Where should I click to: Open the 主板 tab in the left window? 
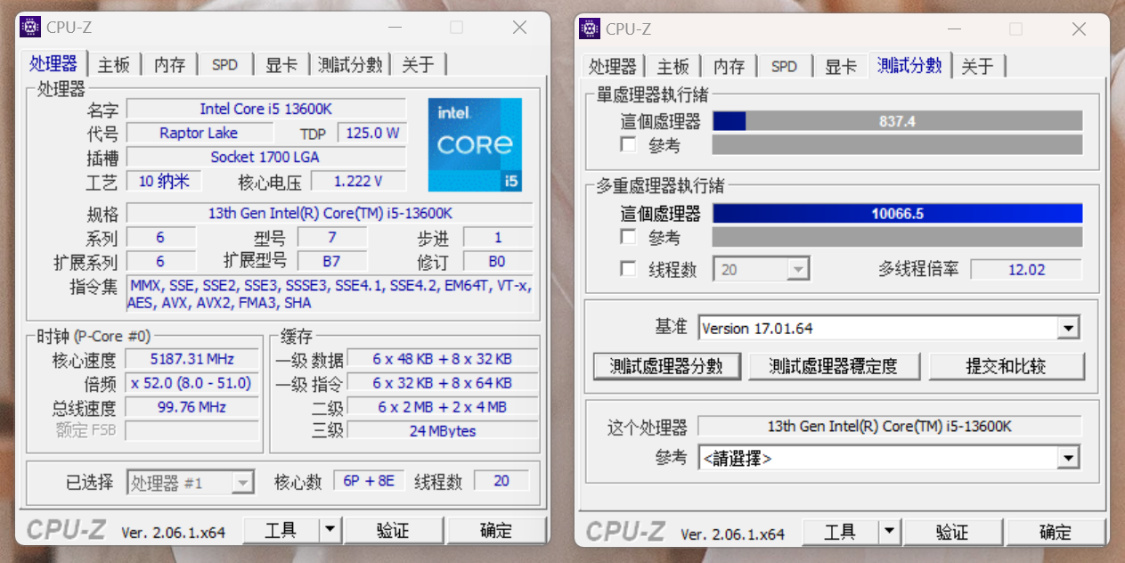click(113, 65)
